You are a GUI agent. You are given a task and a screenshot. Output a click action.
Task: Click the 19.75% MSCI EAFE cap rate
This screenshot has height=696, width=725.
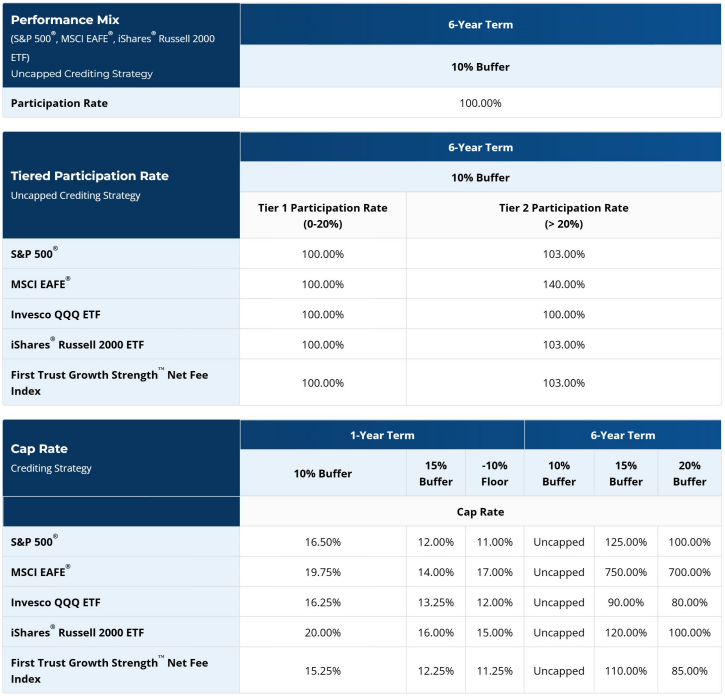pos(323,572)
